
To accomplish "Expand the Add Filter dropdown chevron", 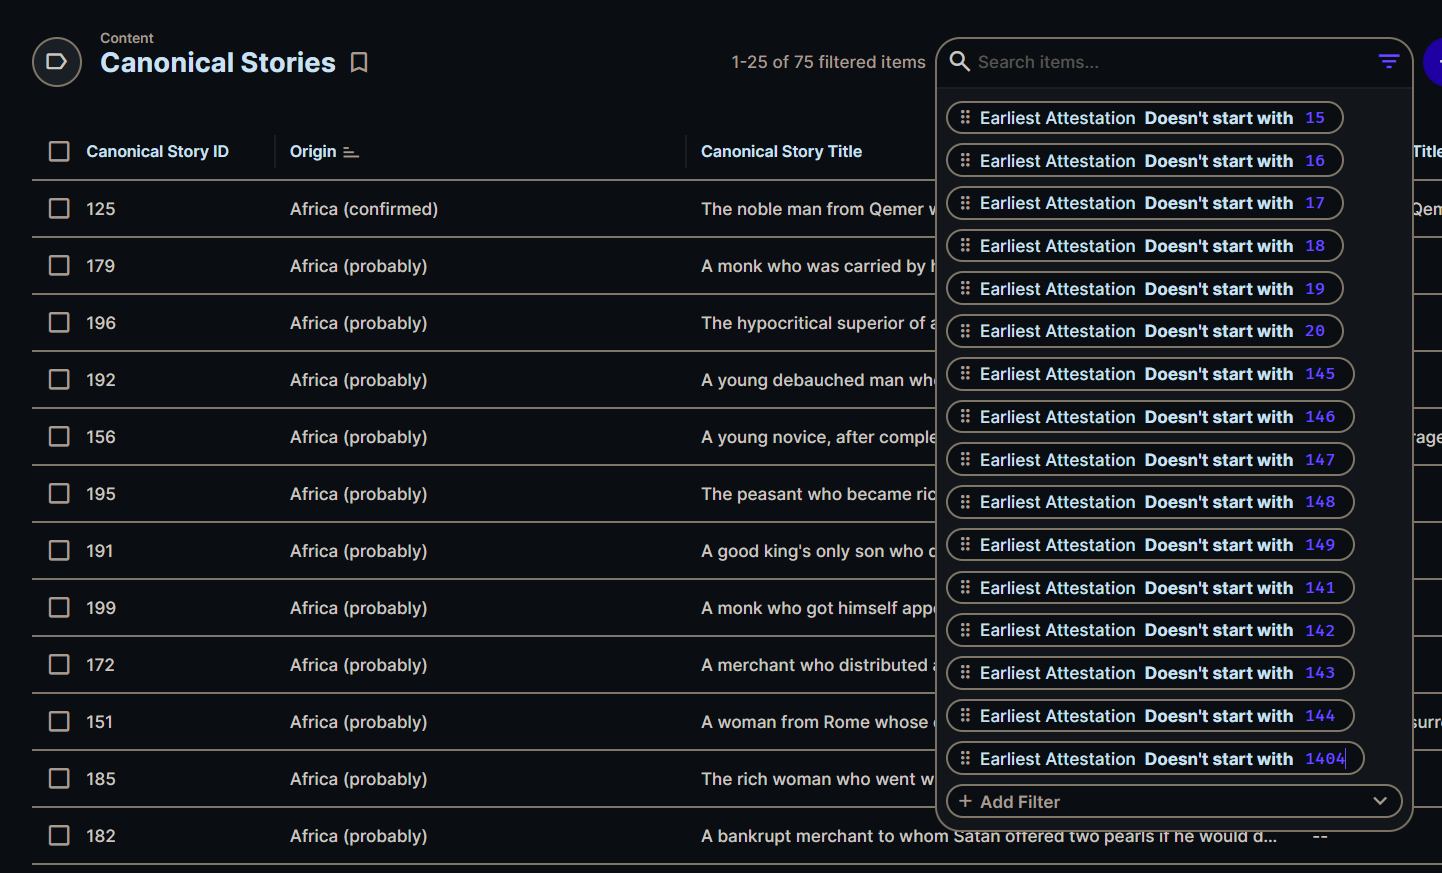I will [1381, 801].
